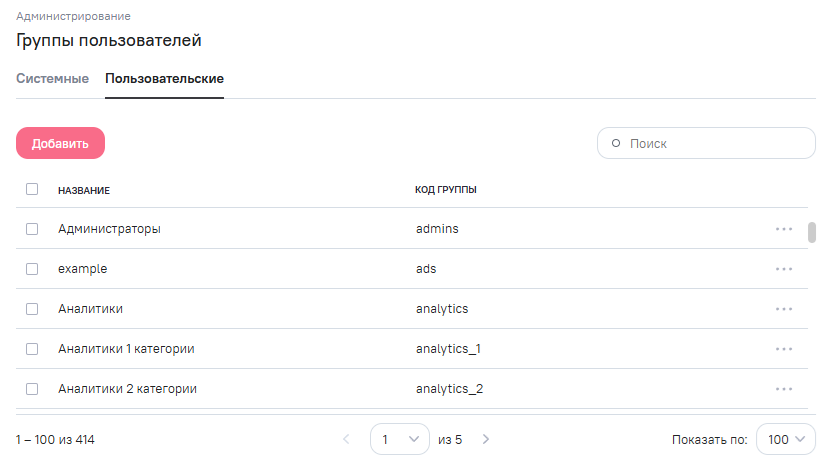Click the search magnifier icon

pos(616,143)
